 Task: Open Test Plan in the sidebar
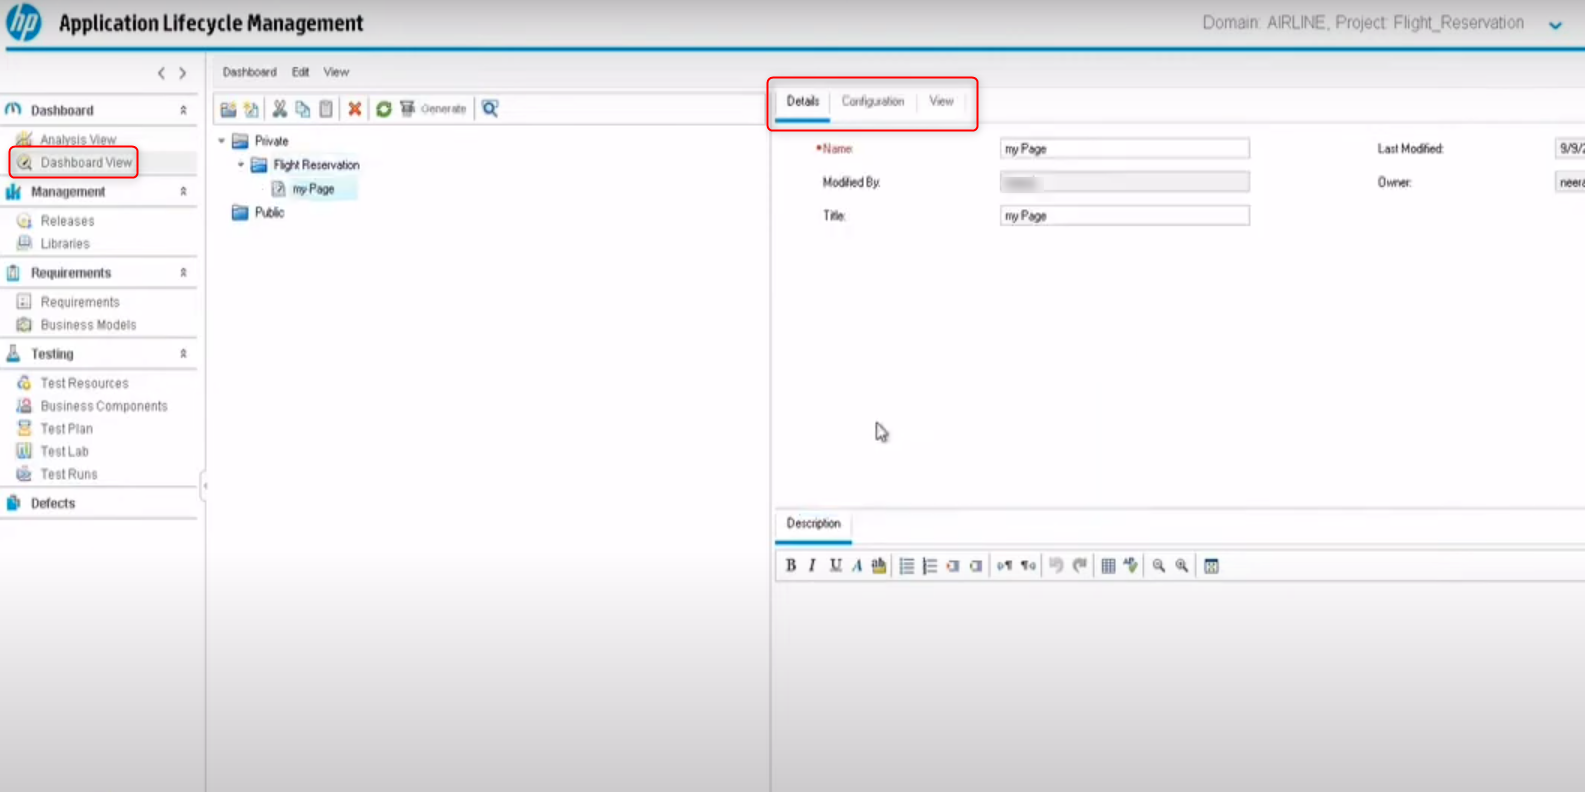[66, 429]
